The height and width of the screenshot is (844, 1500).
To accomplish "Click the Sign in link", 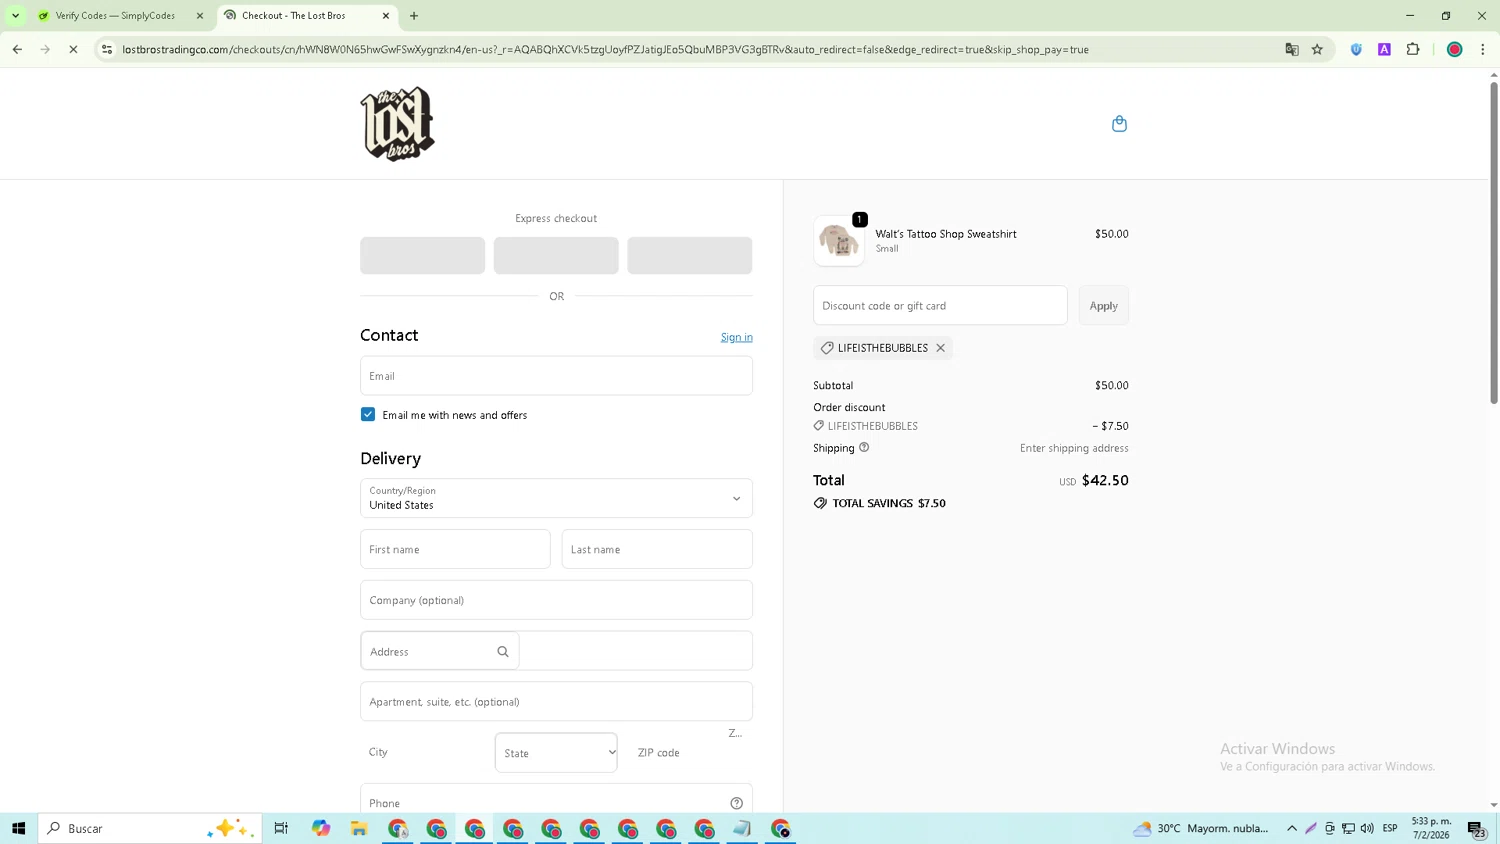I will 736,337.
